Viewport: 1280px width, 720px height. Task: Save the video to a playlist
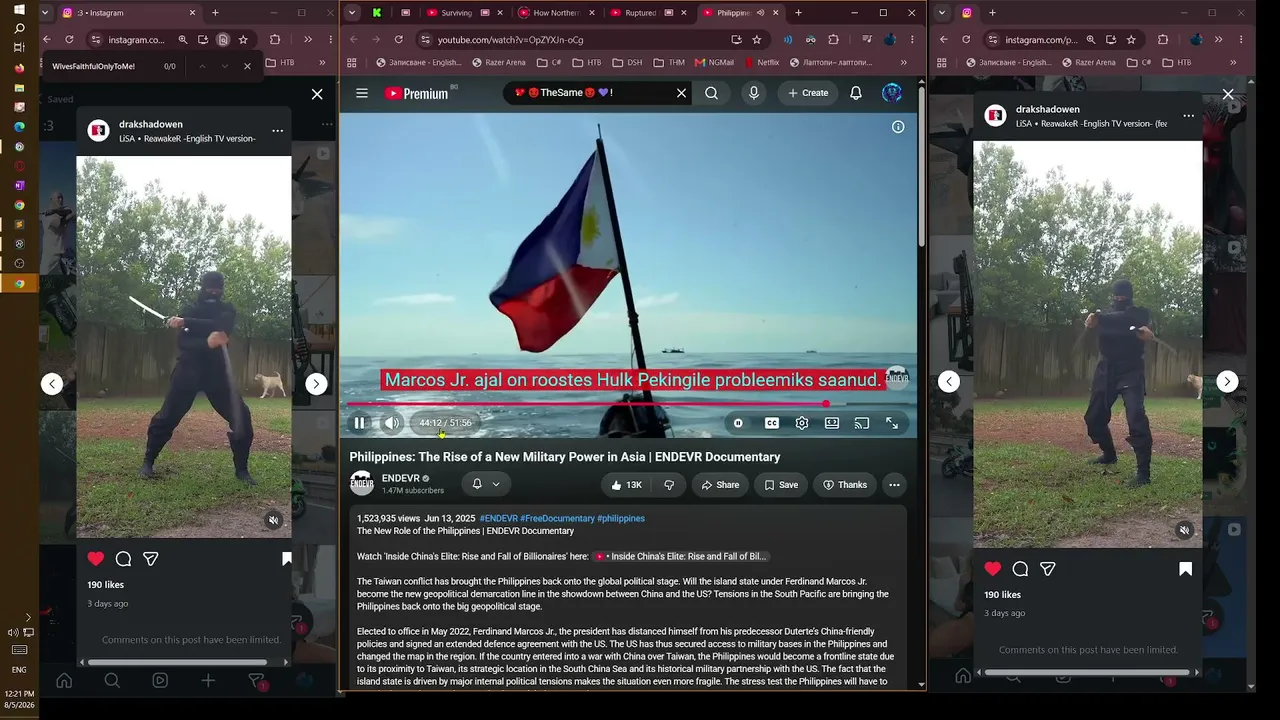coord(781,485)
